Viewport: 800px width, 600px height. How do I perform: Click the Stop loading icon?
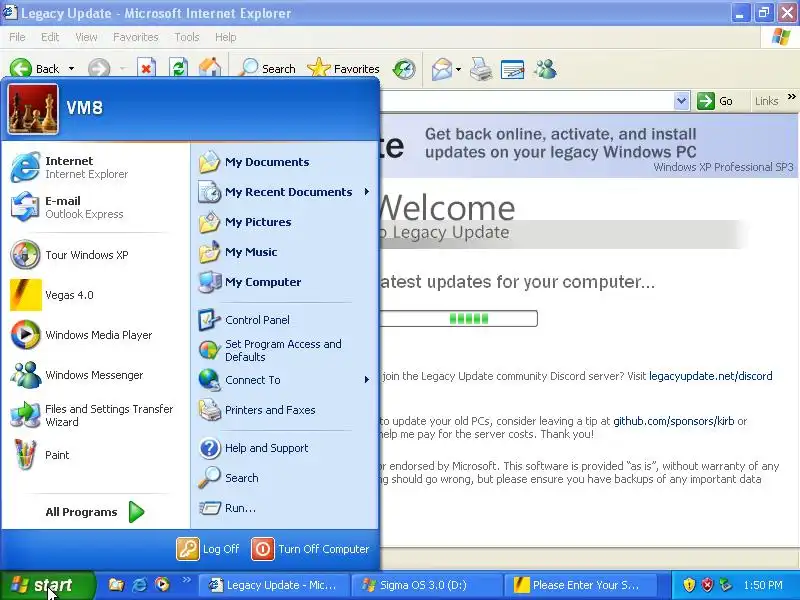[x=146, y=68]
